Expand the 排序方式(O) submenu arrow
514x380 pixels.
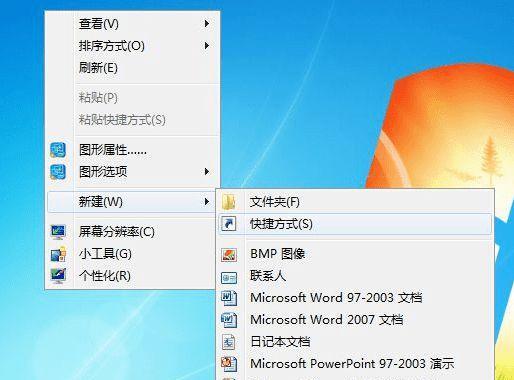point(207,46)
